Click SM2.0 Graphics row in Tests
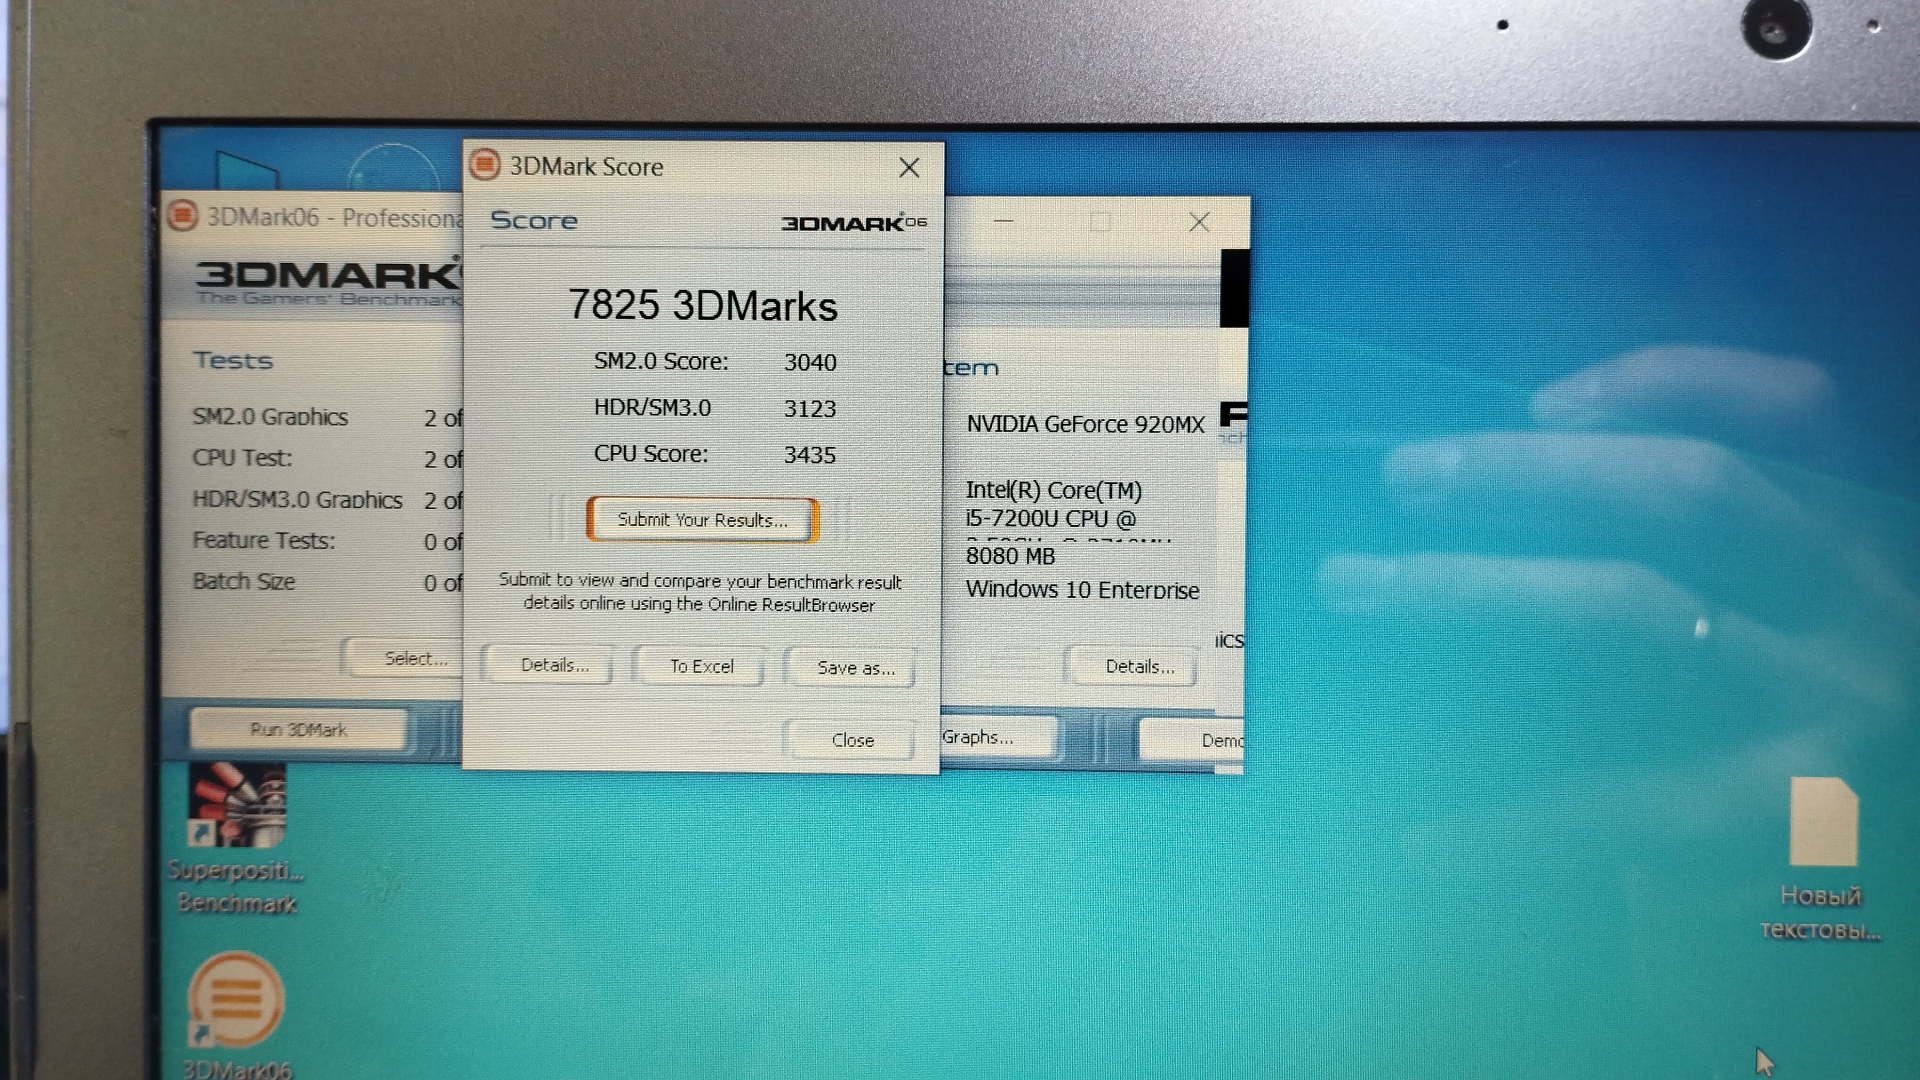This screenshot has height=1080, width=1920. 327,417
